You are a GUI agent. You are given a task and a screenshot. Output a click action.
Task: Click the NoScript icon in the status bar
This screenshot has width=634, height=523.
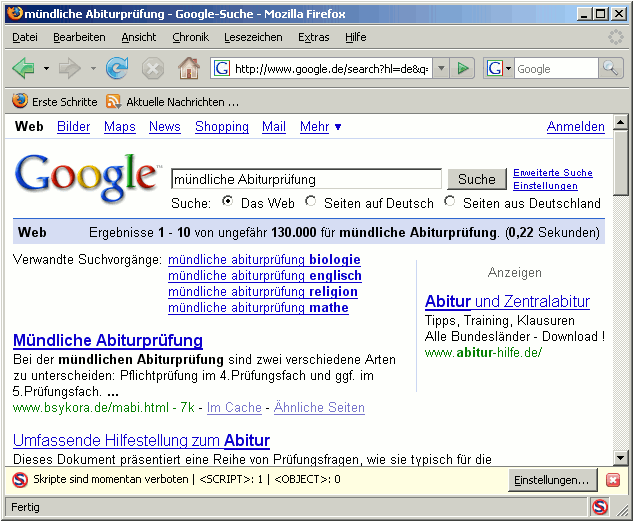pyautogui.click(x=600, y=507)
